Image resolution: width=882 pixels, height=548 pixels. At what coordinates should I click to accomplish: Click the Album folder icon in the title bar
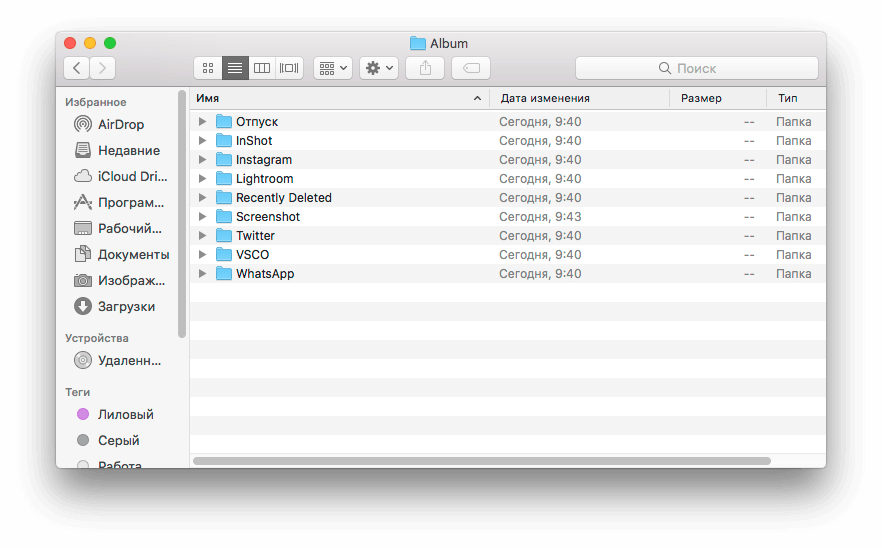click(417, 43)
